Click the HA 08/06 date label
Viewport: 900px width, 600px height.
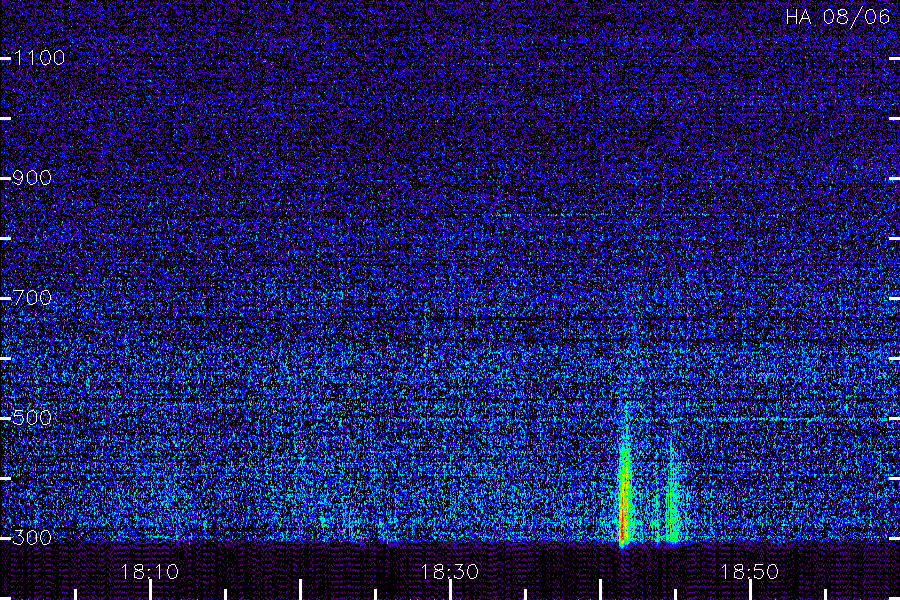(837, 17)
